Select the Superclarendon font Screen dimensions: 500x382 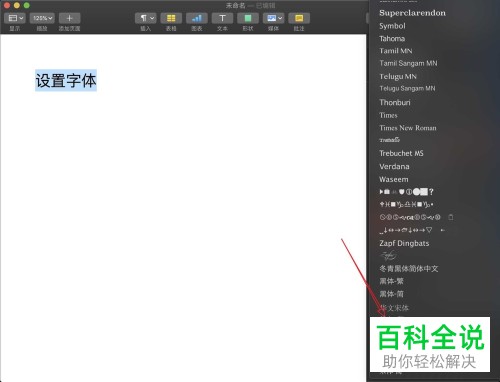(x=412, y=13)
